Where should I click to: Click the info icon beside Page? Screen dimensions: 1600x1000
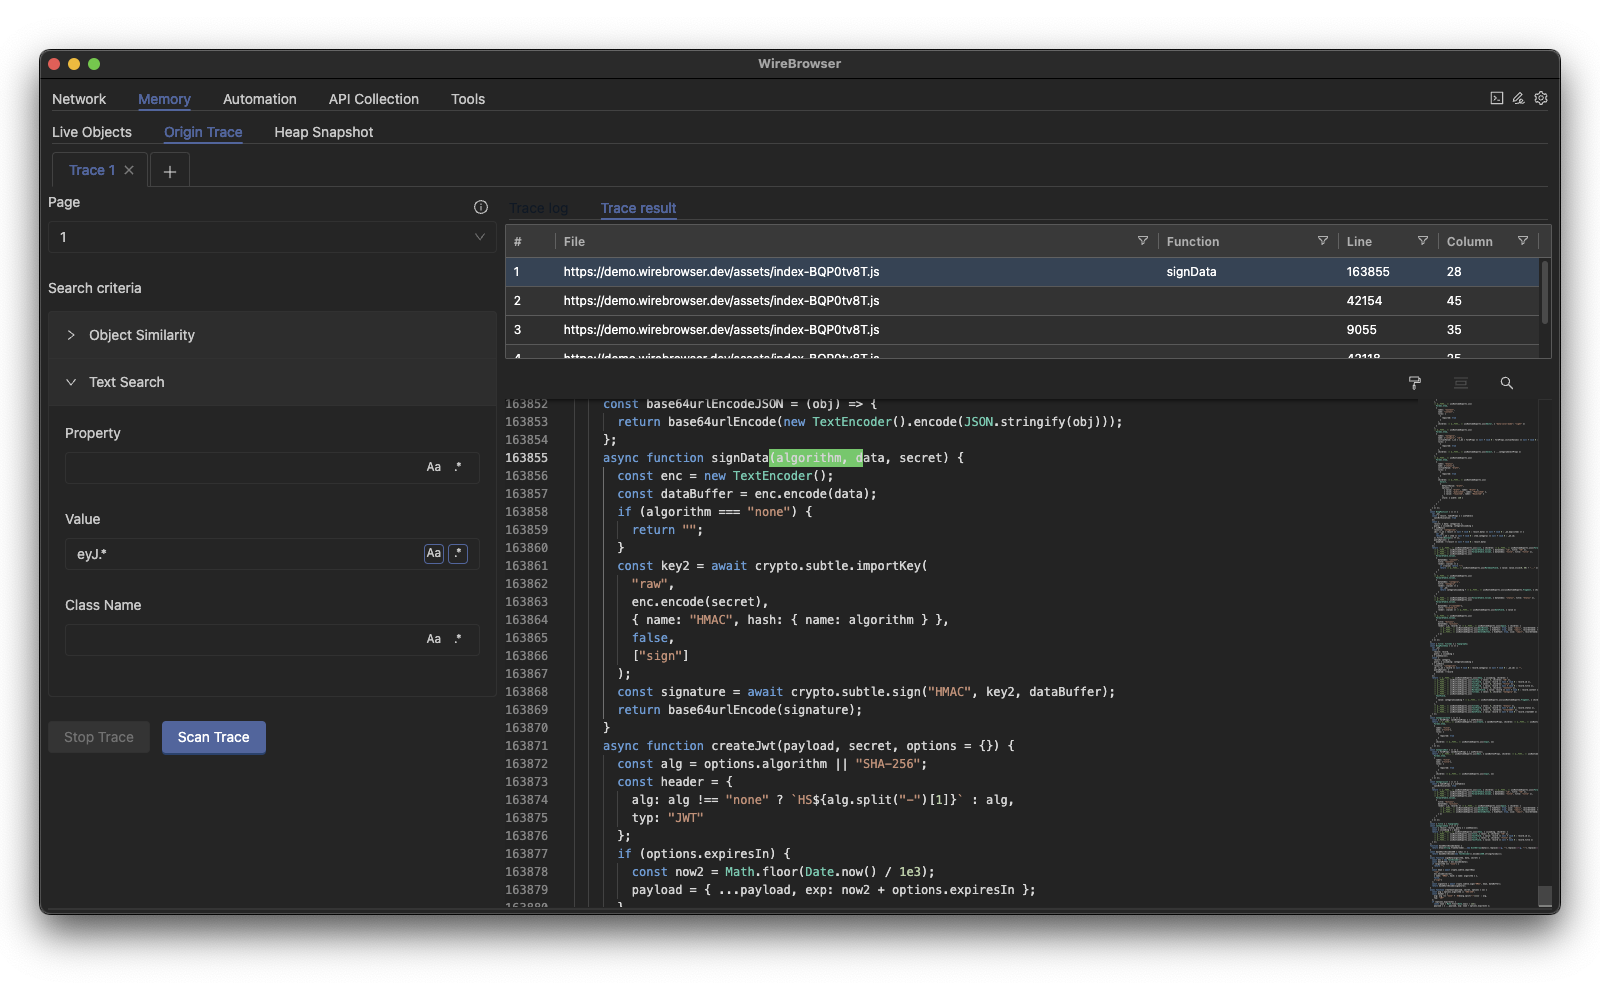[481, 207]
